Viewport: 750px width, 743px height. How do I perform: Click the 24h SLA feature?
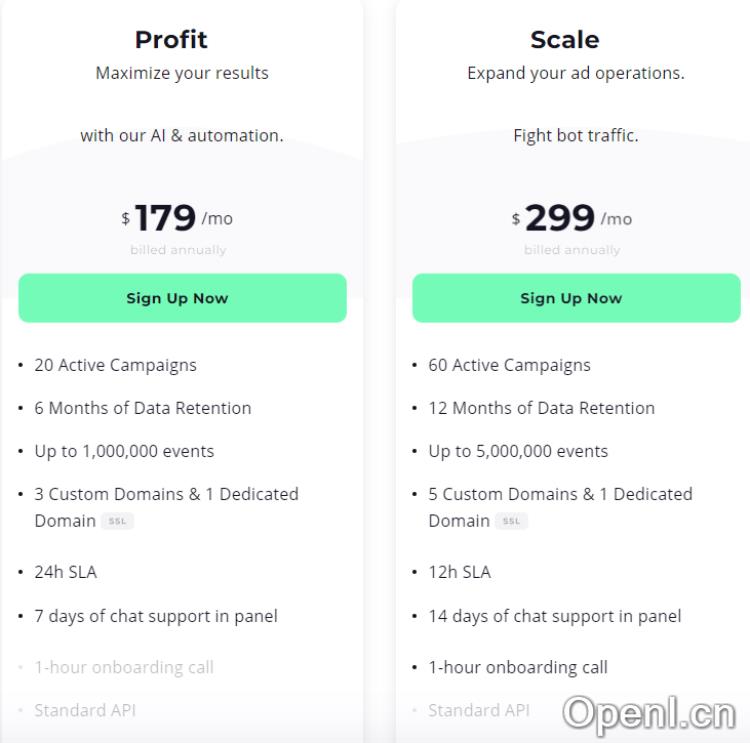[65, 572]
